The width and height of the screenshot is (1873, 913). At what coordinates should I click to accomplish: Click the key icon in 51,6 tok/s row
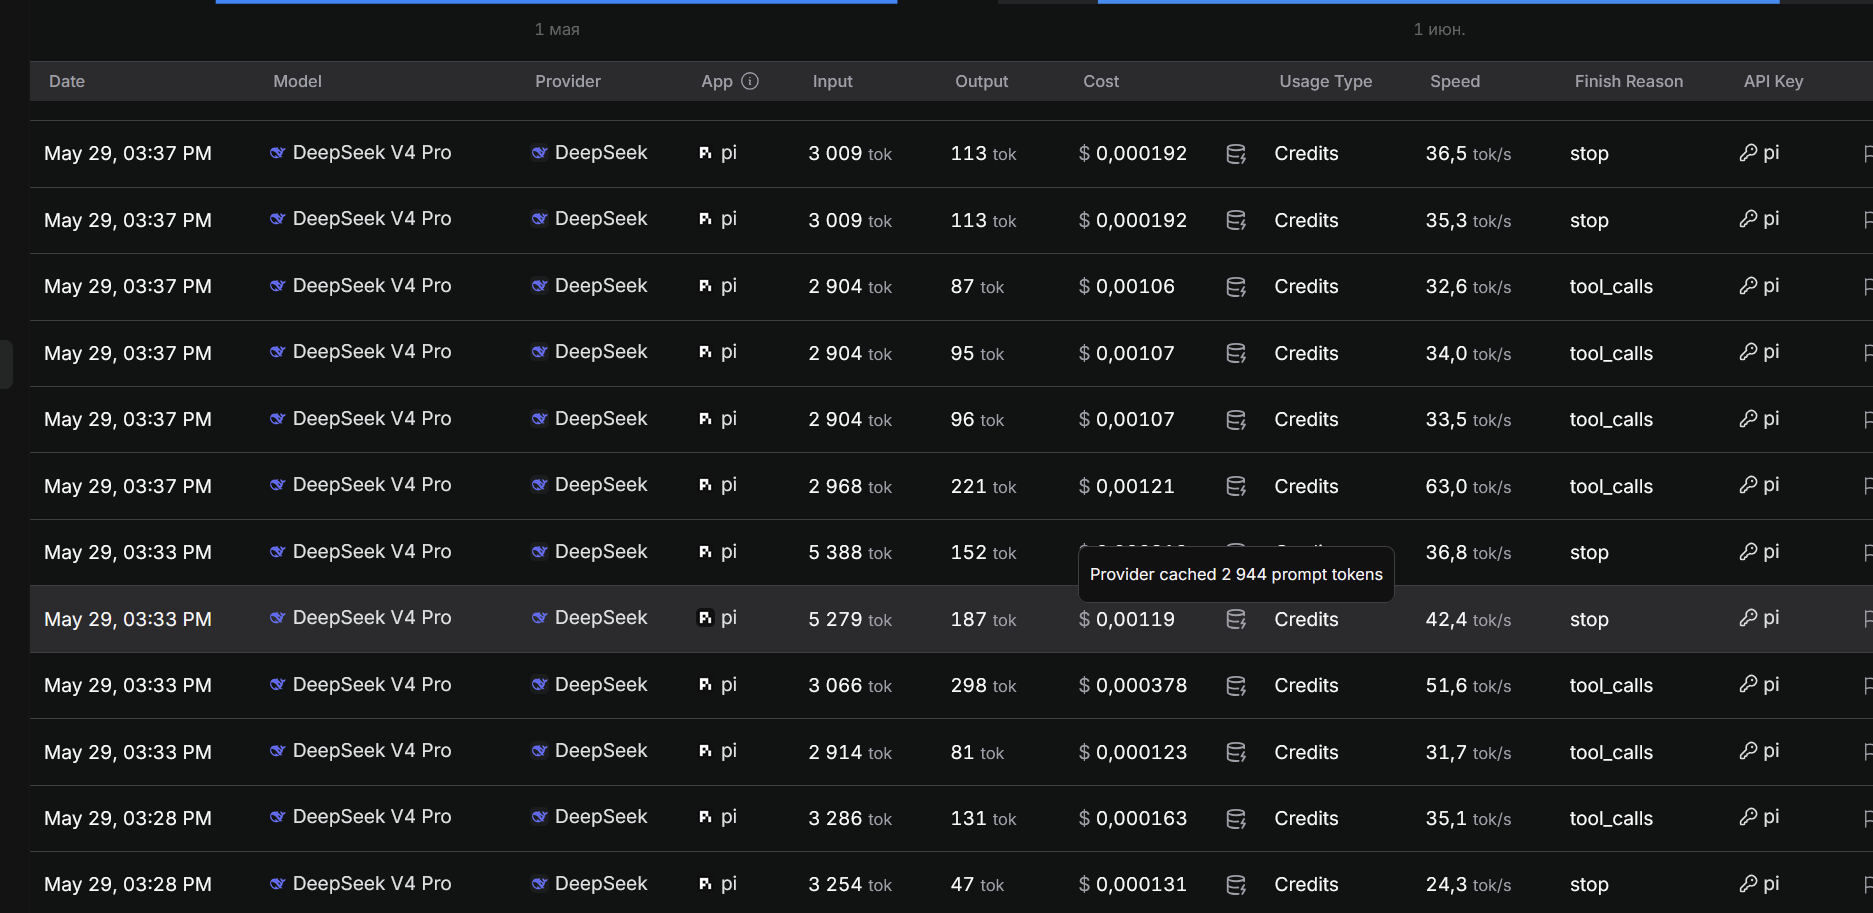[1748, 685]
